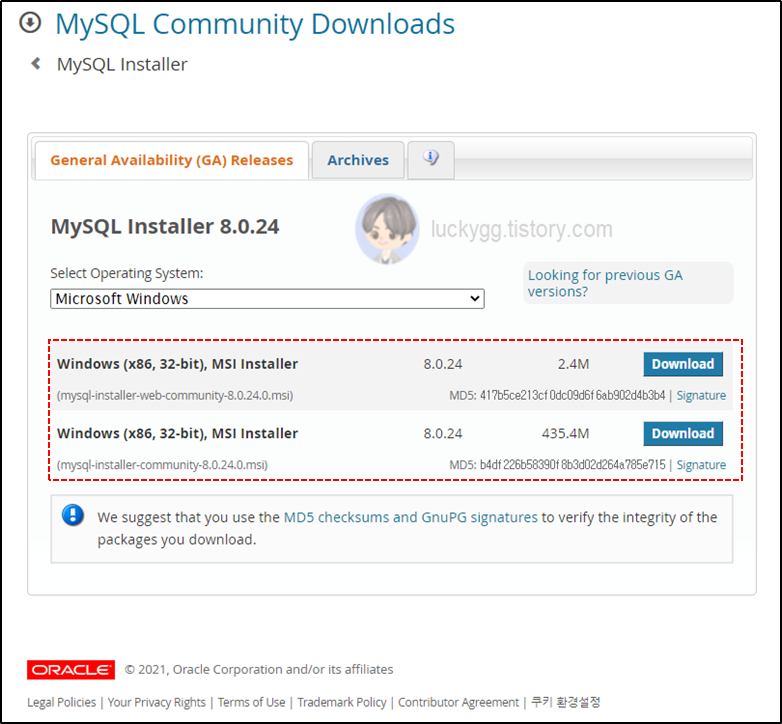
Task: Click the MySQL Installer 8.0.24 heading
Action: tap(165, 226)
